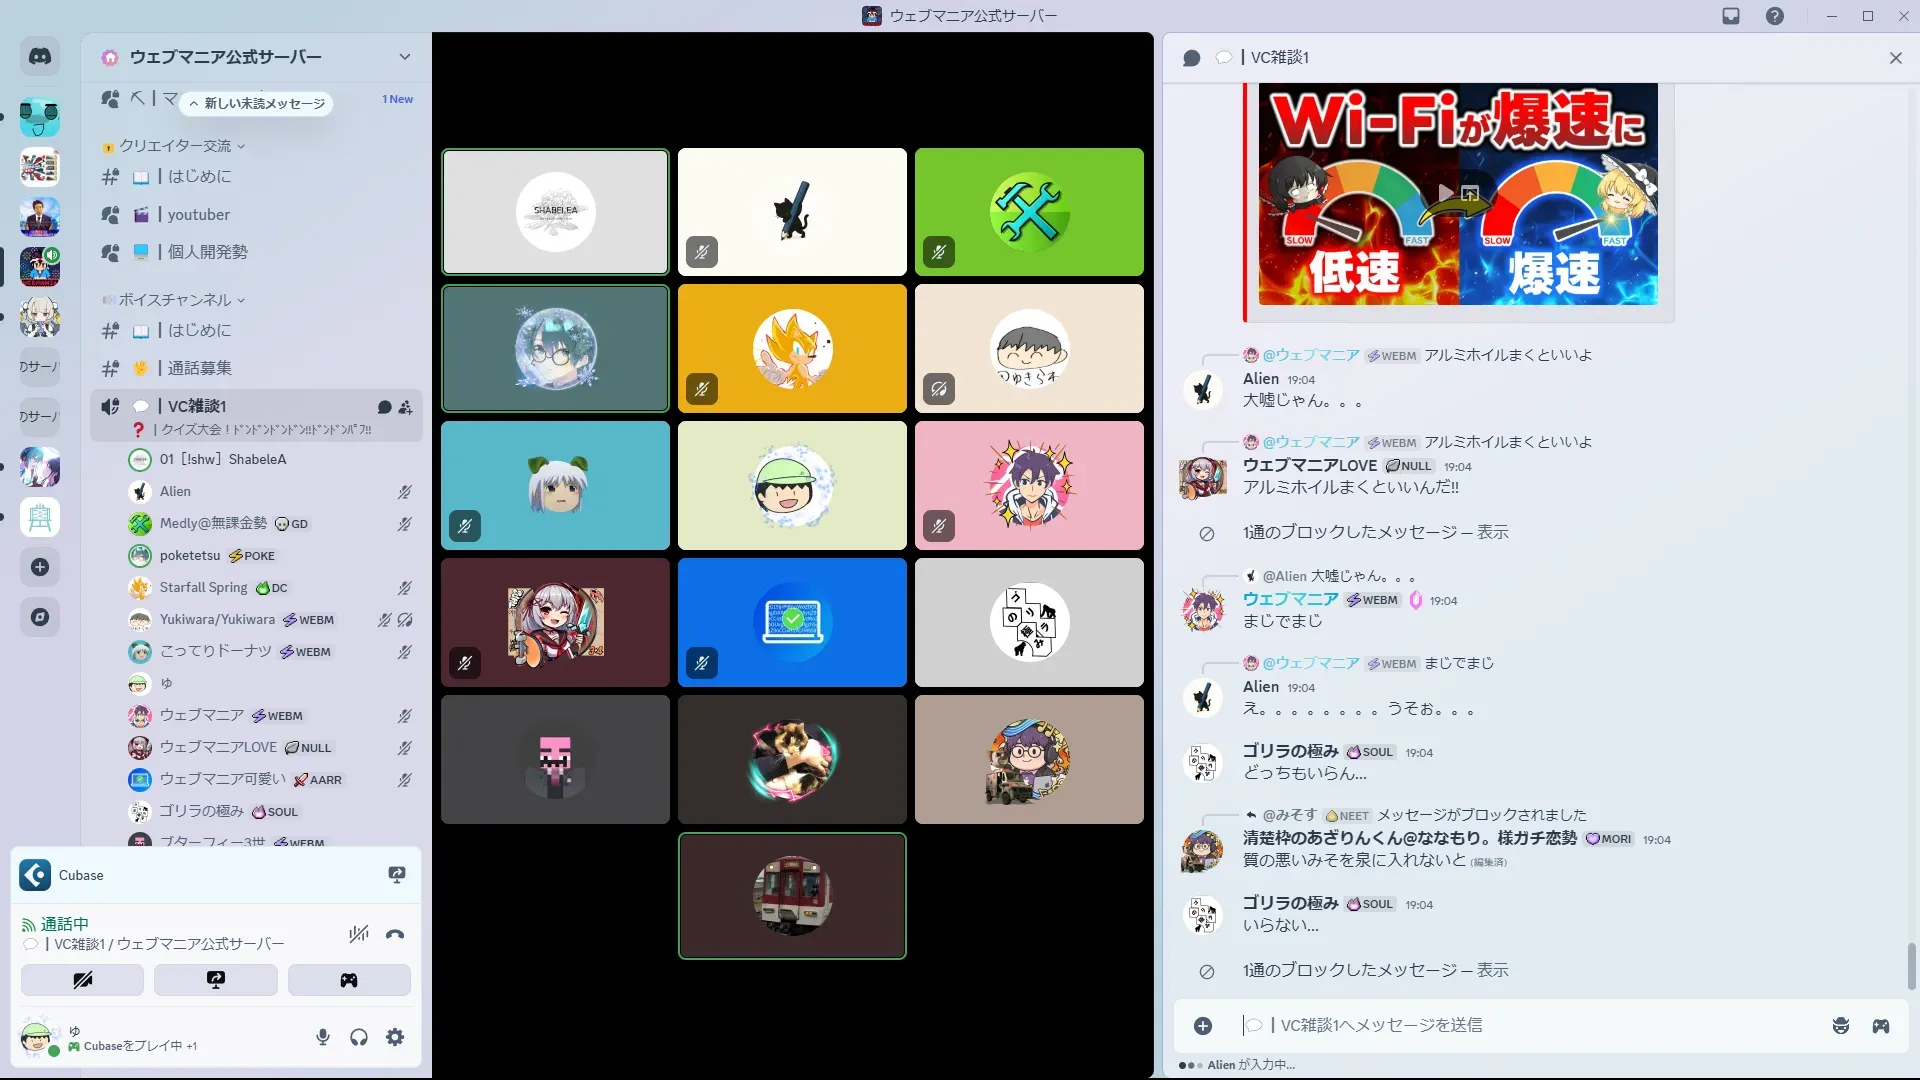Start an activity with controller button
The image size is (1920, 1080).
click(348, 980)
